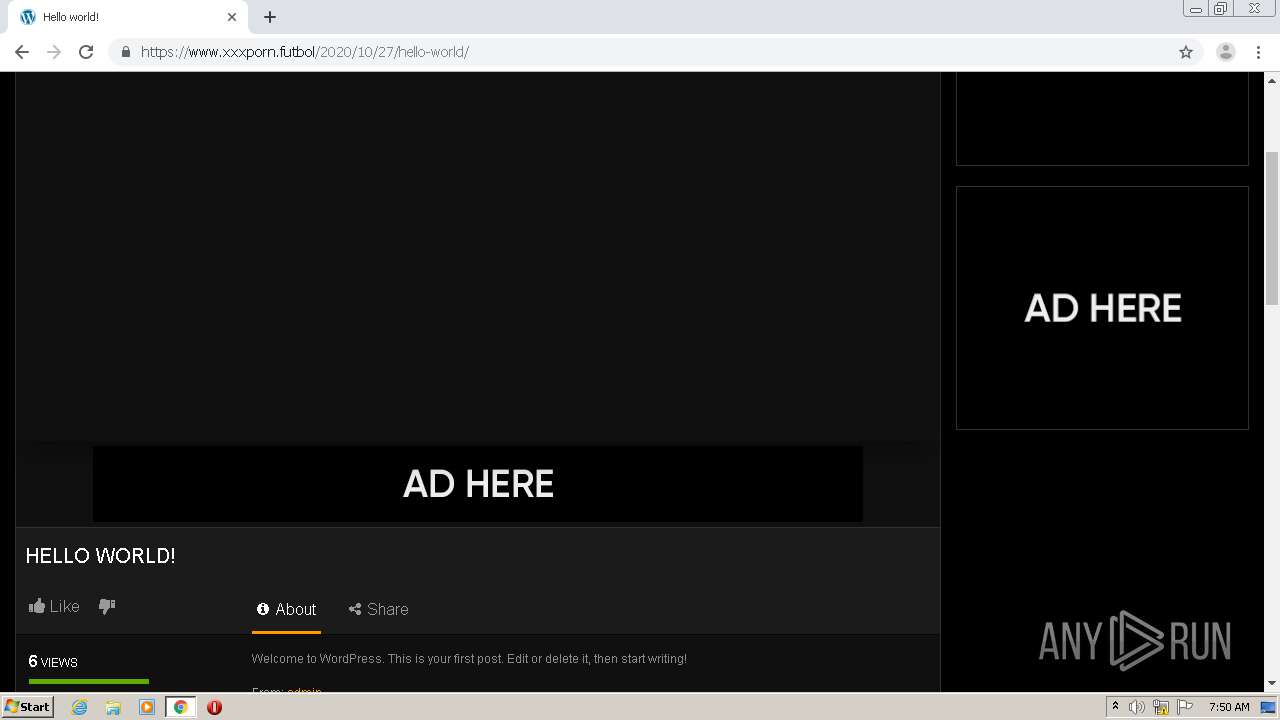Screen dimensions: 1280x720
Task: Go back to the previous page
Action: [22, 52]
